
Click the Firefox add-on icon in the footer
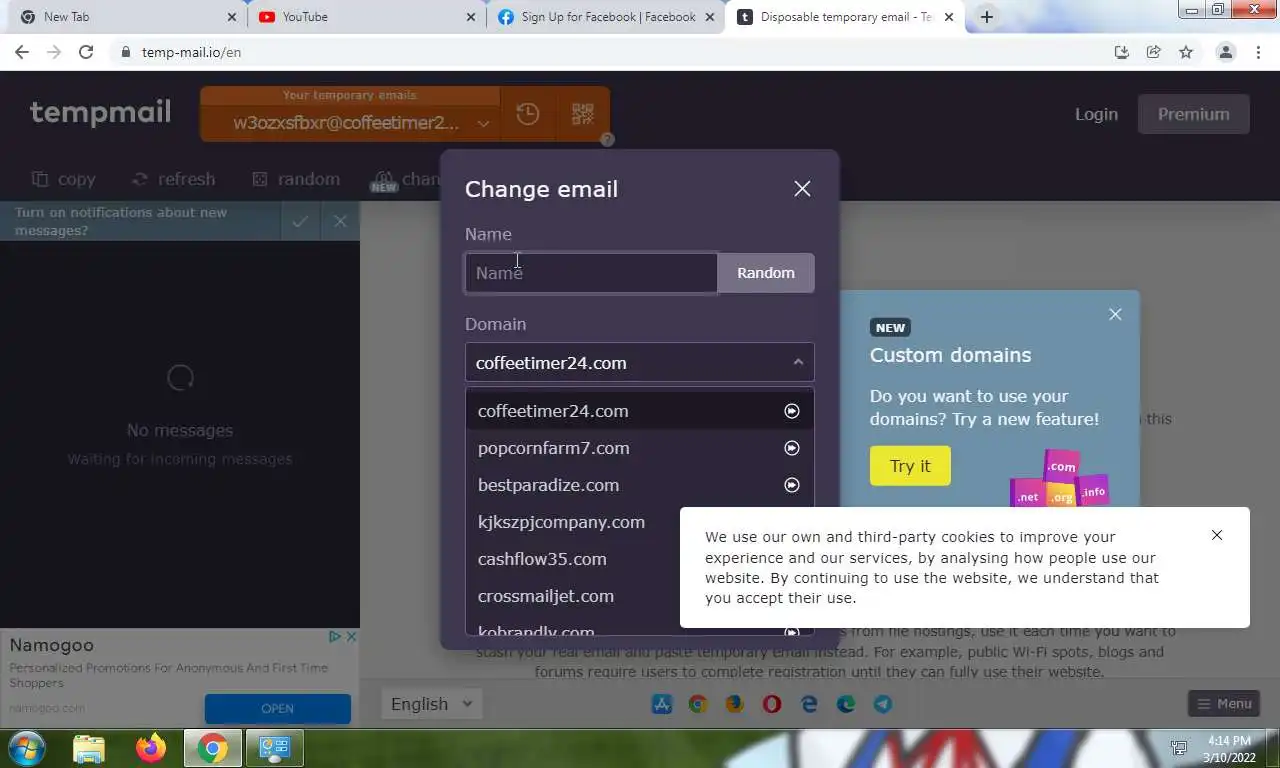click(x=735, y=704)
